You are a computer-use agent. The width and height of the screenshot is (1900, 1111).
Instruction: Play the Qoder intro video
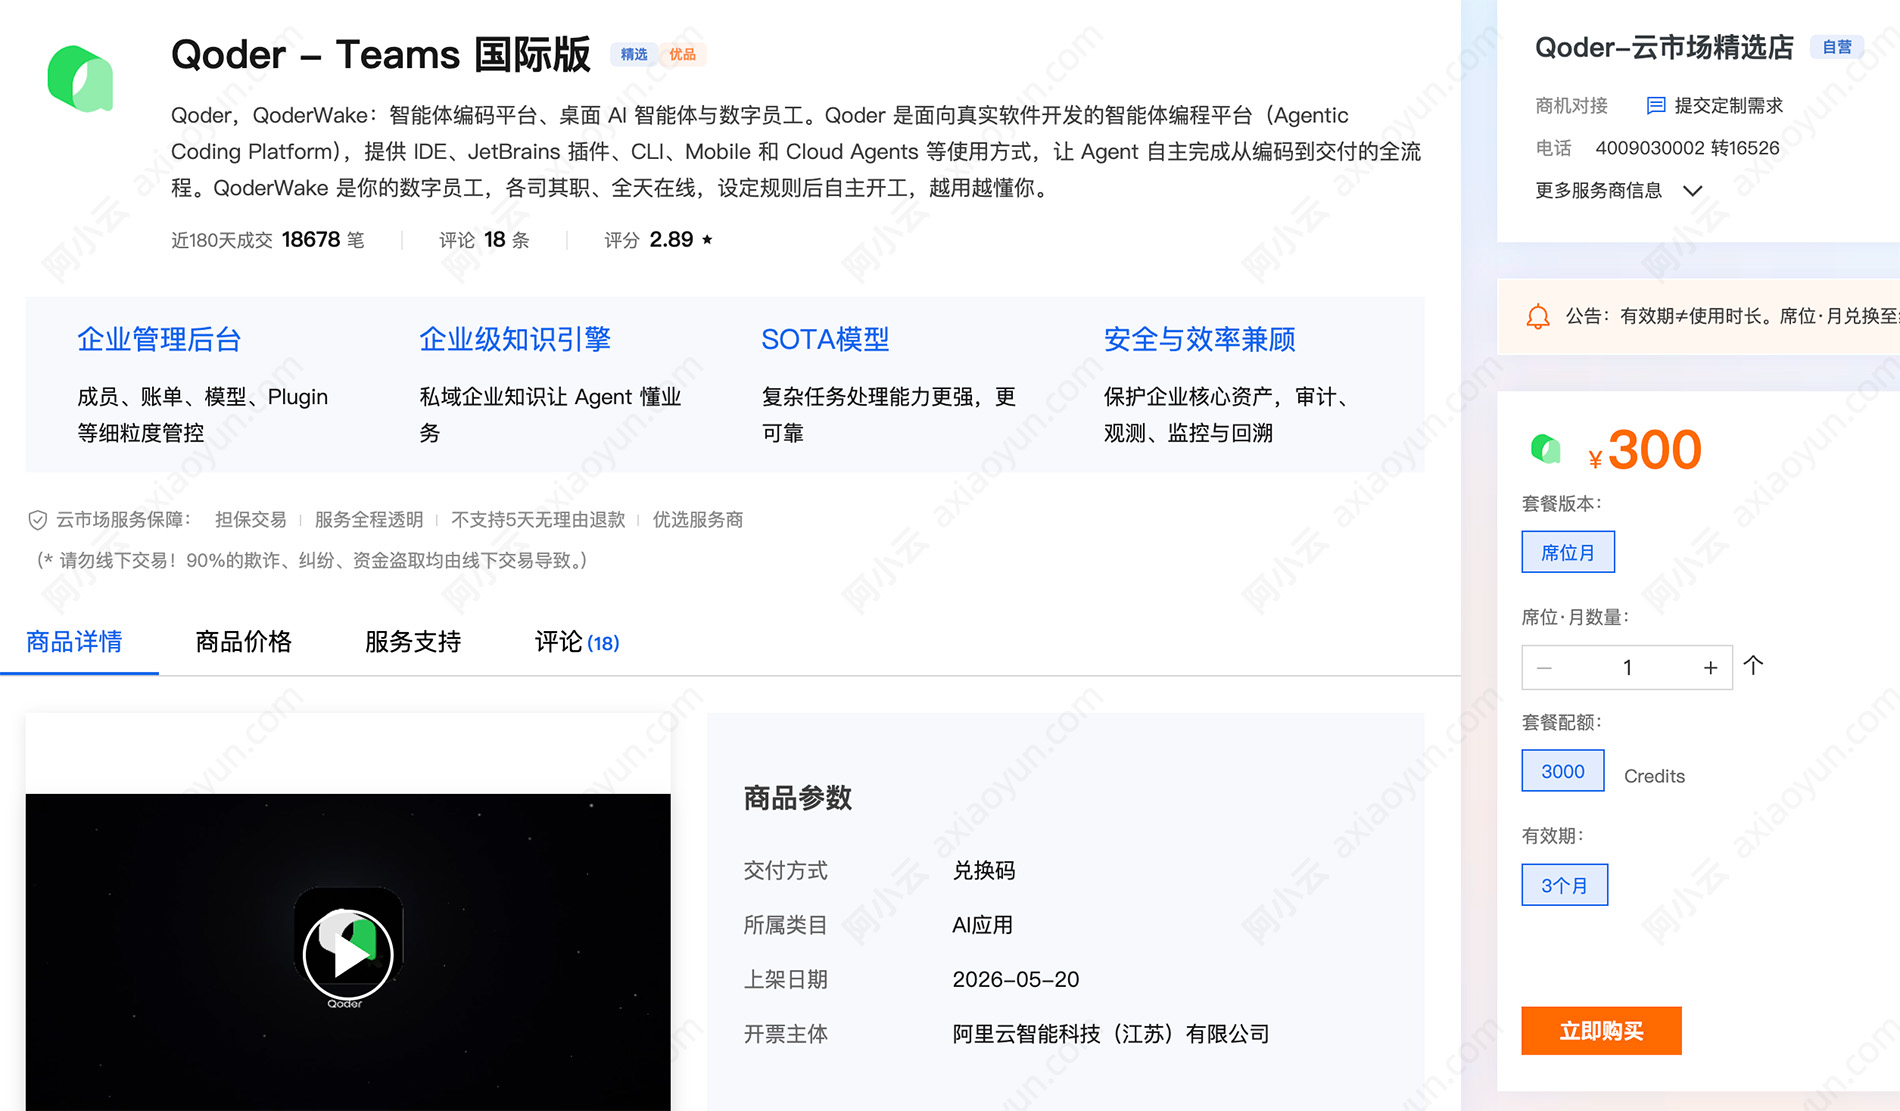(x=348, y=953)
